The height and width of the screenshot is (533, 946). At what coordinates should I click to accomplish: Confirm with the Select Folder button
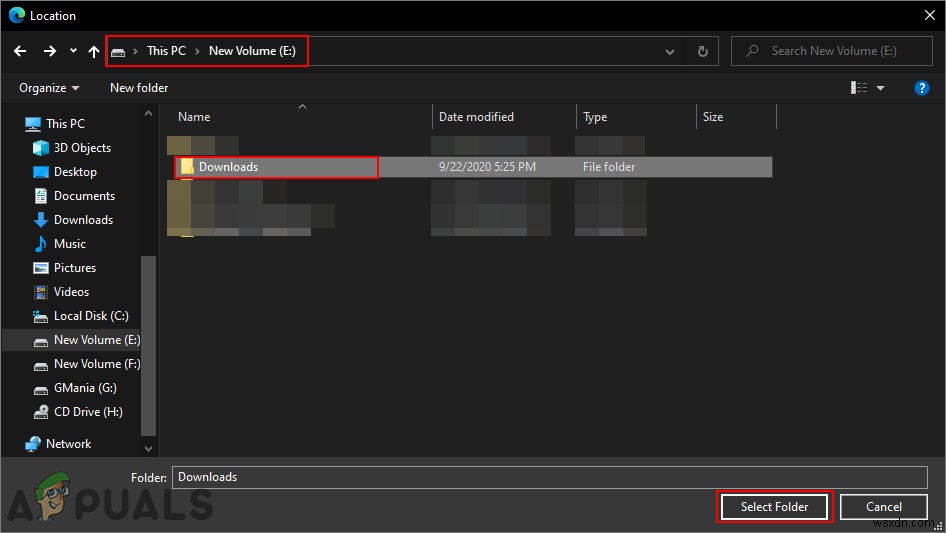click(x=775, y=507)
